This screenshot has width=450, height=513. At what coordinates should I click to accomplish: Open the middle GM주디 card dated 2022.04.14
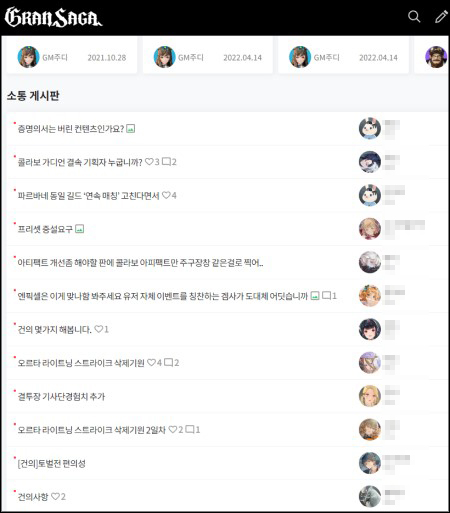coord(208,56)
